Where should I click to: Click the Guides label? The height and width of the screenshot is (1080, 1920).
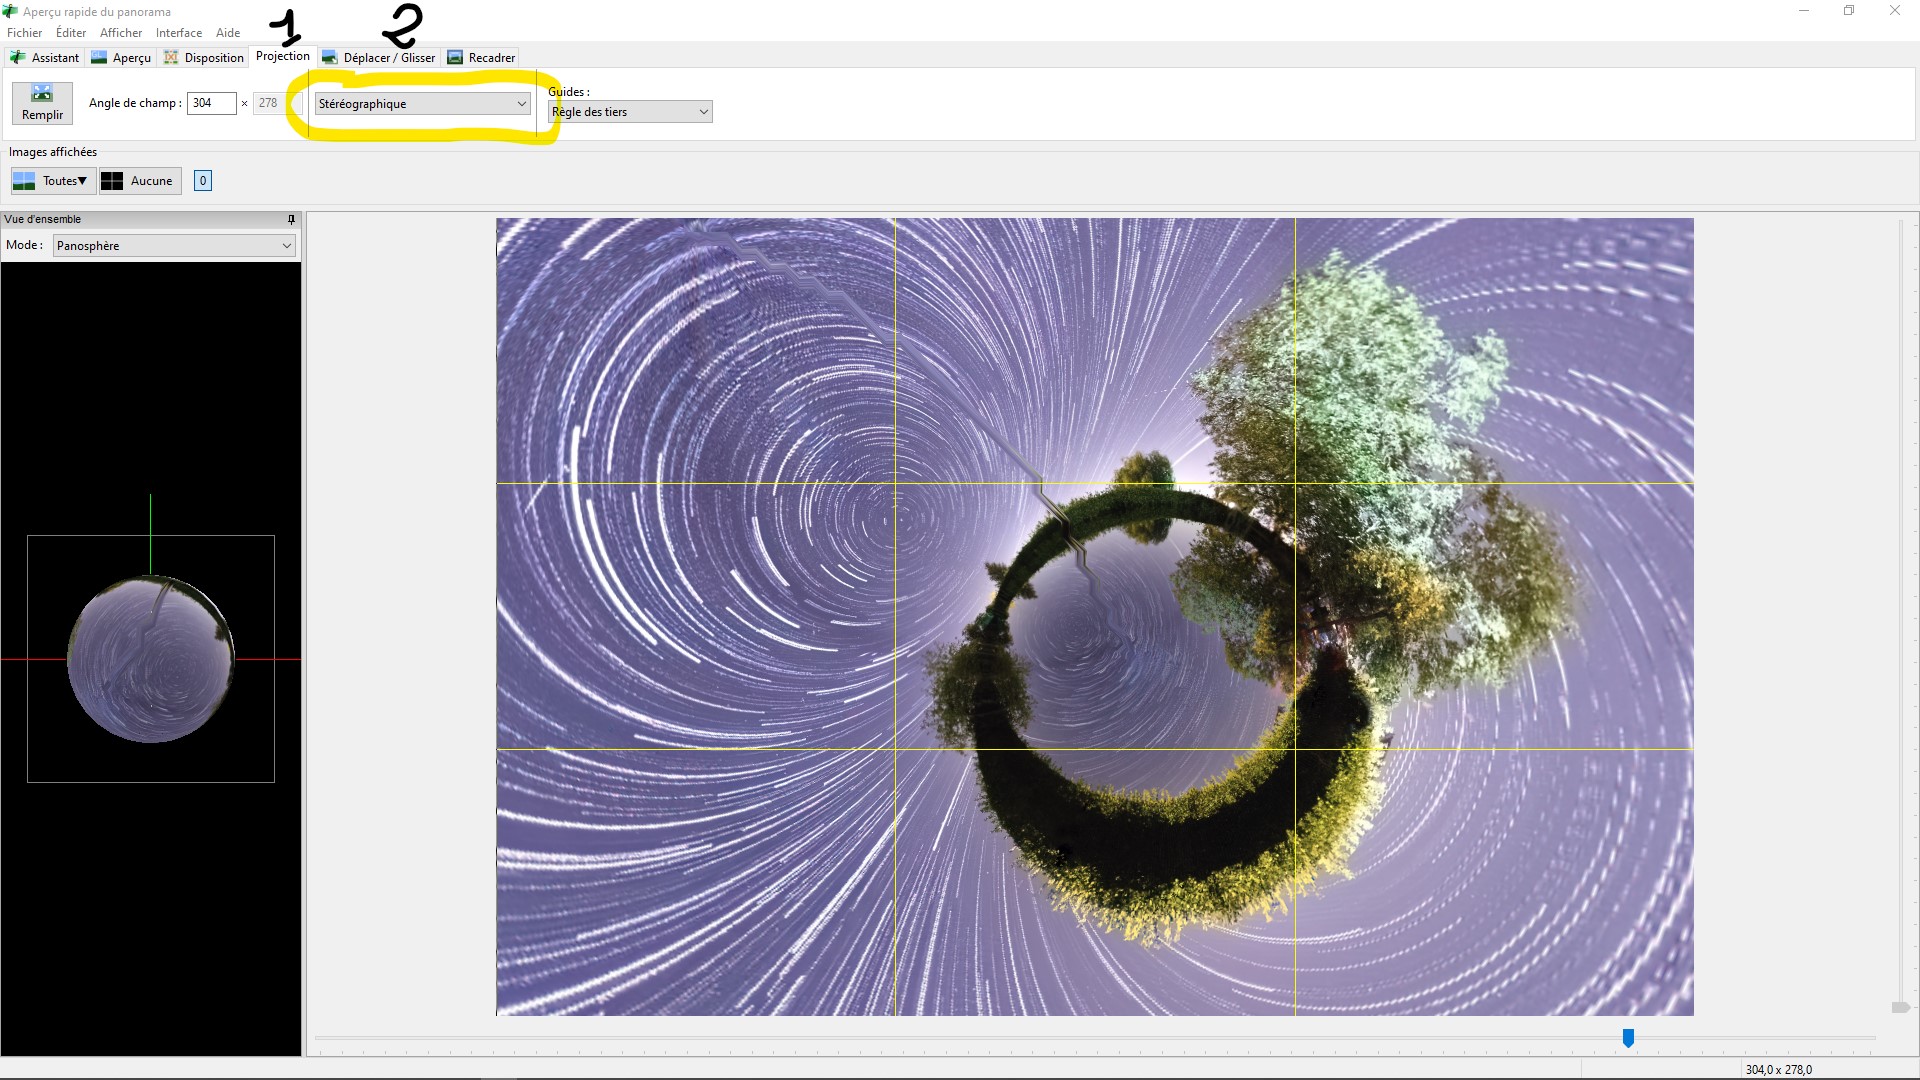(569, 92)
